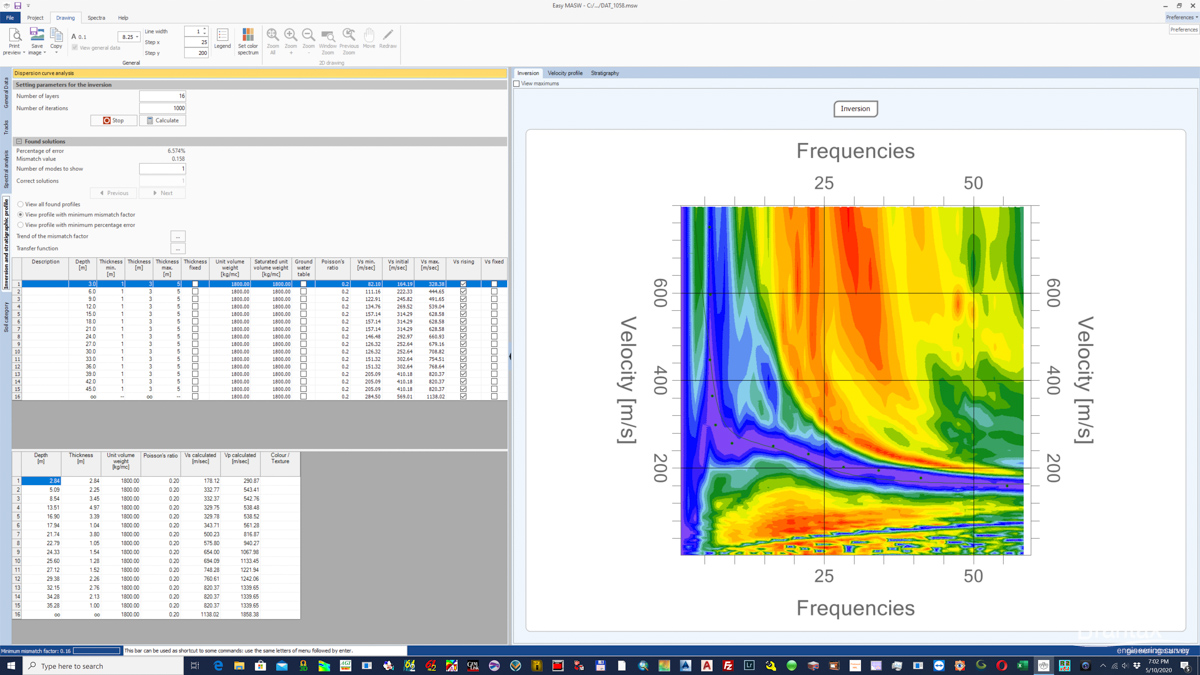Select View profile with minimum percentage error
This screenshot has width=1200, height=675.
coord(21,225)
